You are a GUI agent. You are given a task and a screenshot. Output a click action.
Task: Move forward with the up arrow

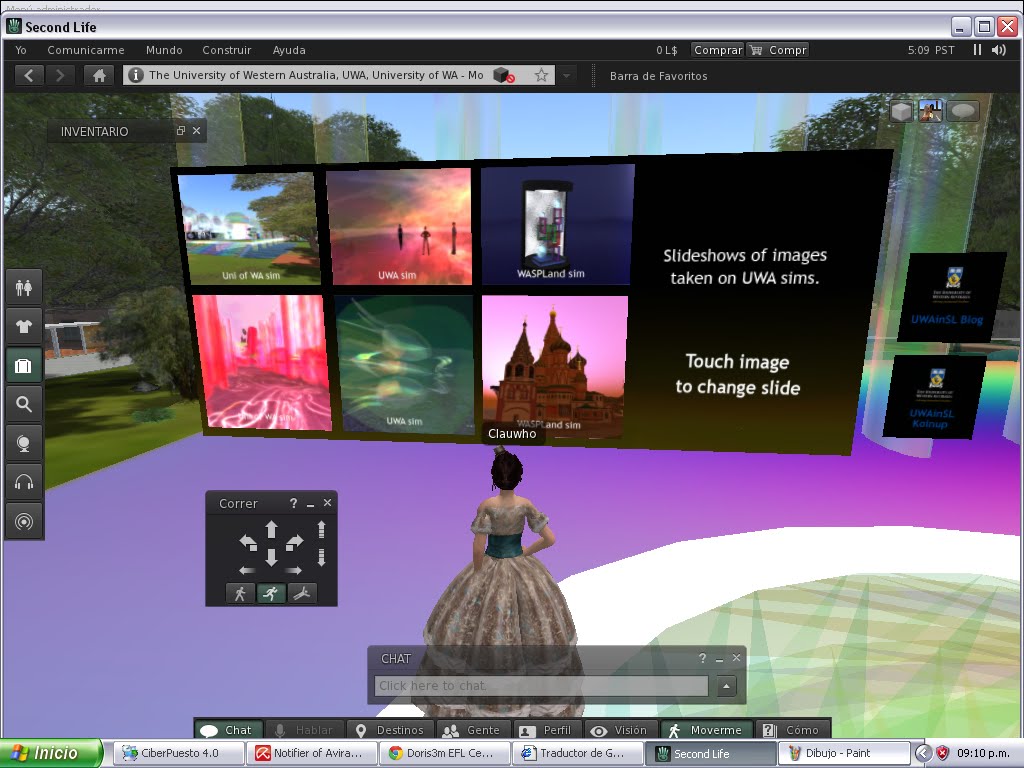pyautogui.click(x=271, y=529)
